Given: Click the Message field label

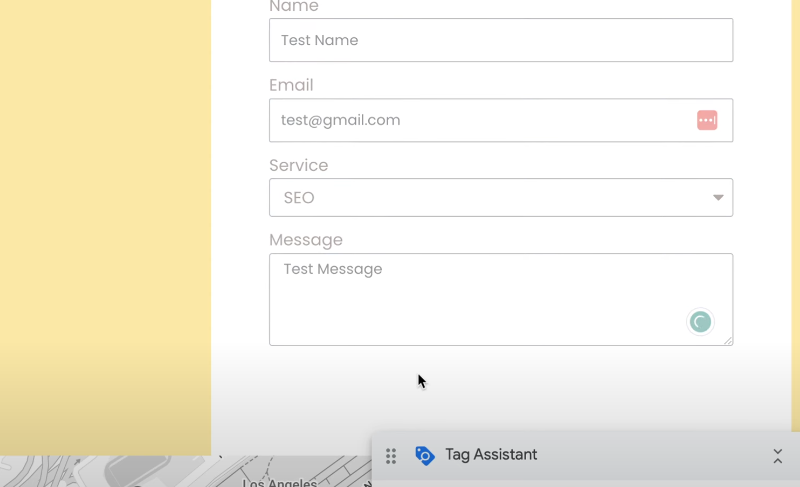Looking at the screenshot, I should click(x=306, y=240).
